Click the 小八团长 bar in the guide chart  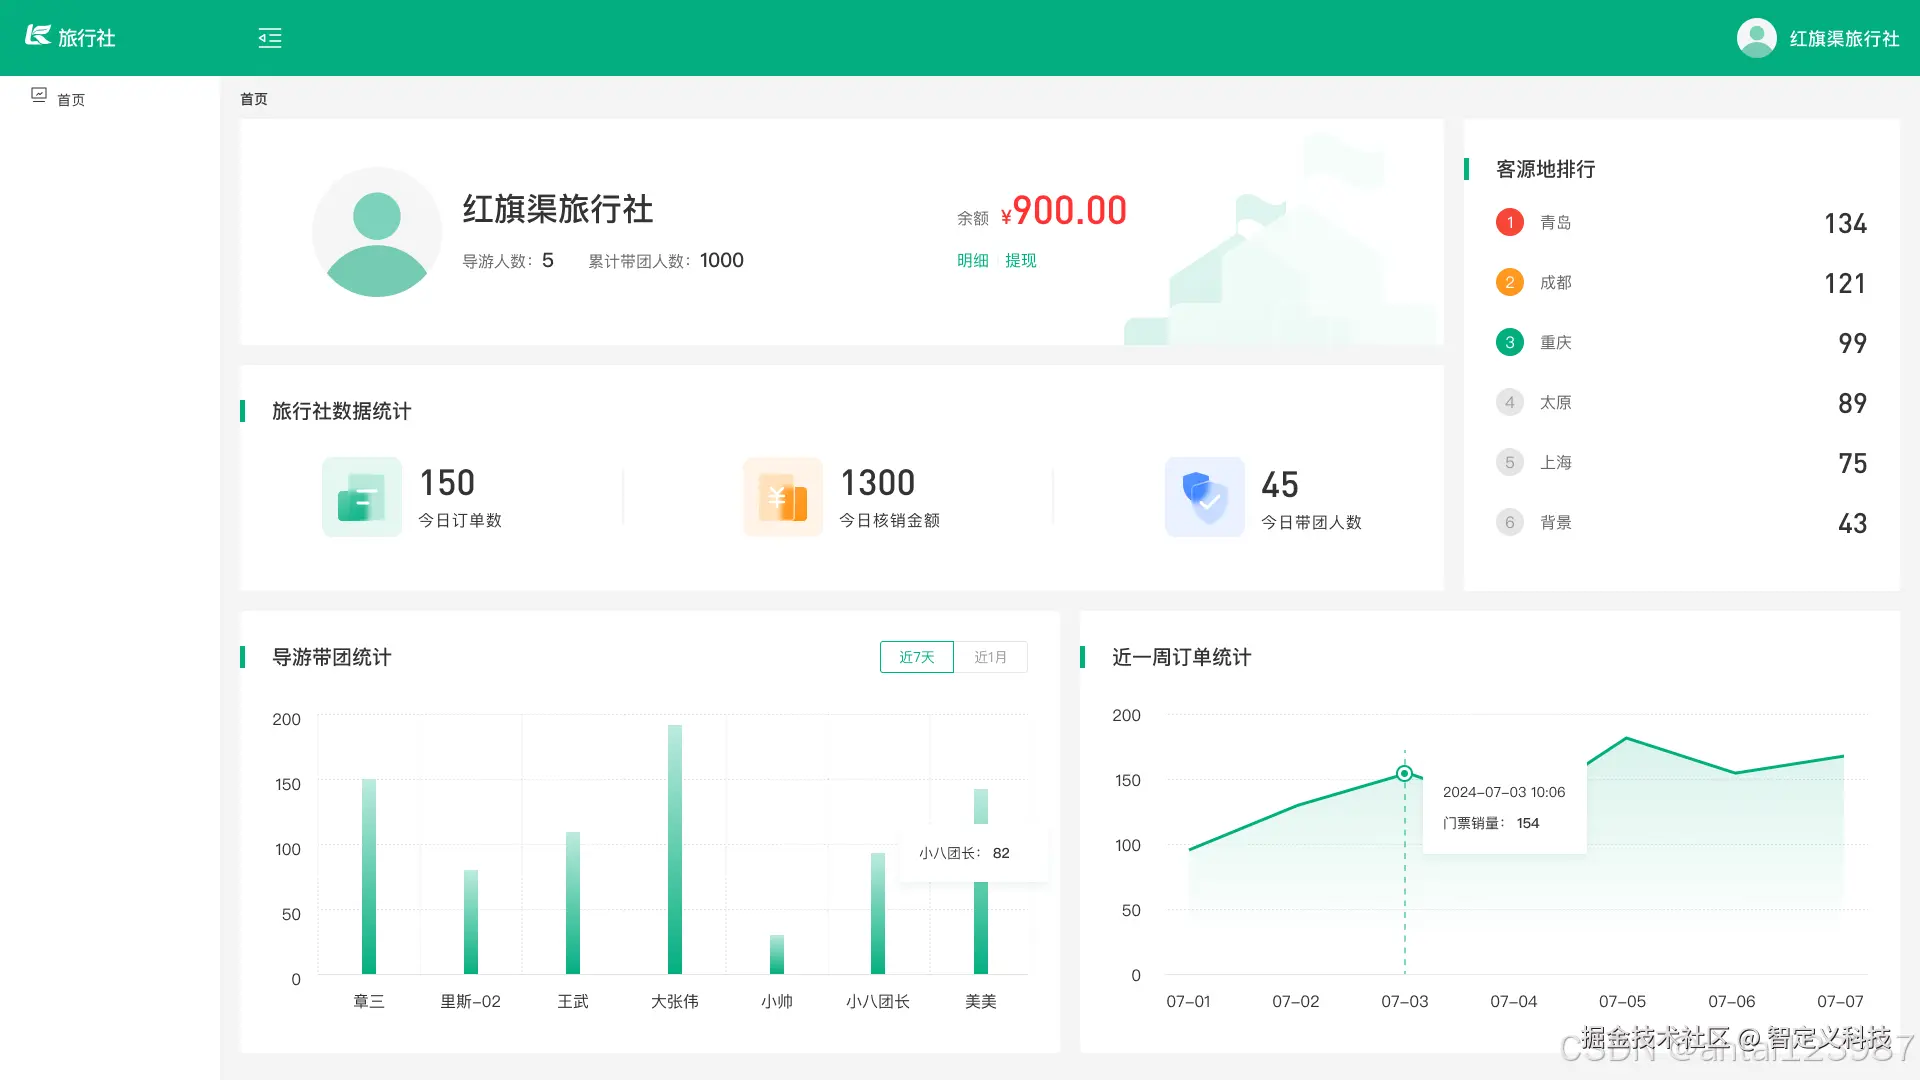point(878,912)
